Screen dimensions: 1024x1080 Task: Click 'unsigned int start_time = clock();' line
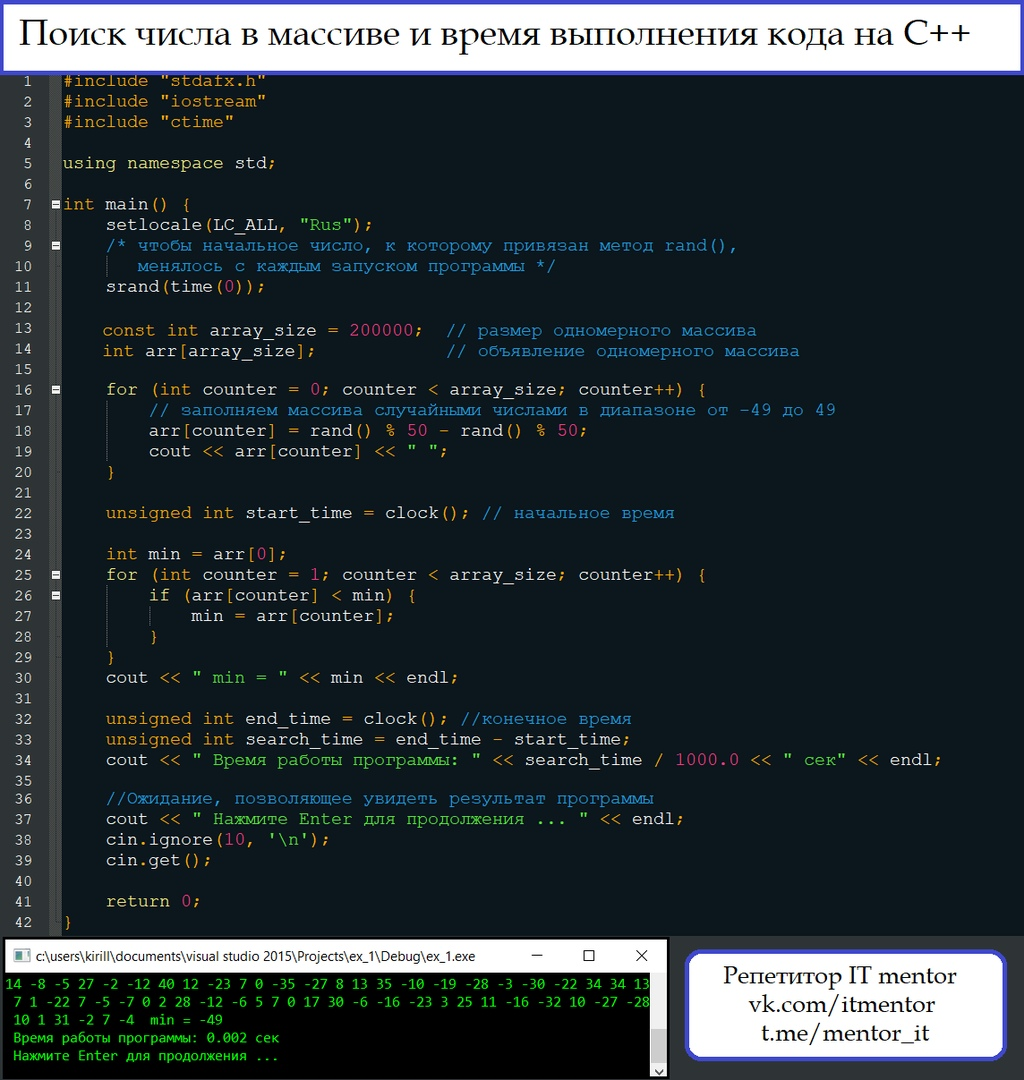(287, 514)
